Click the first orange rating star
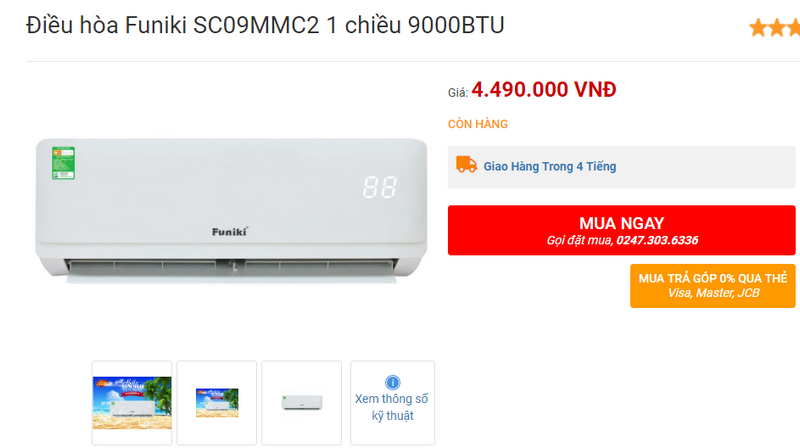Image resolution: width=800 pixels, height=448 pixels. [758, 28]
